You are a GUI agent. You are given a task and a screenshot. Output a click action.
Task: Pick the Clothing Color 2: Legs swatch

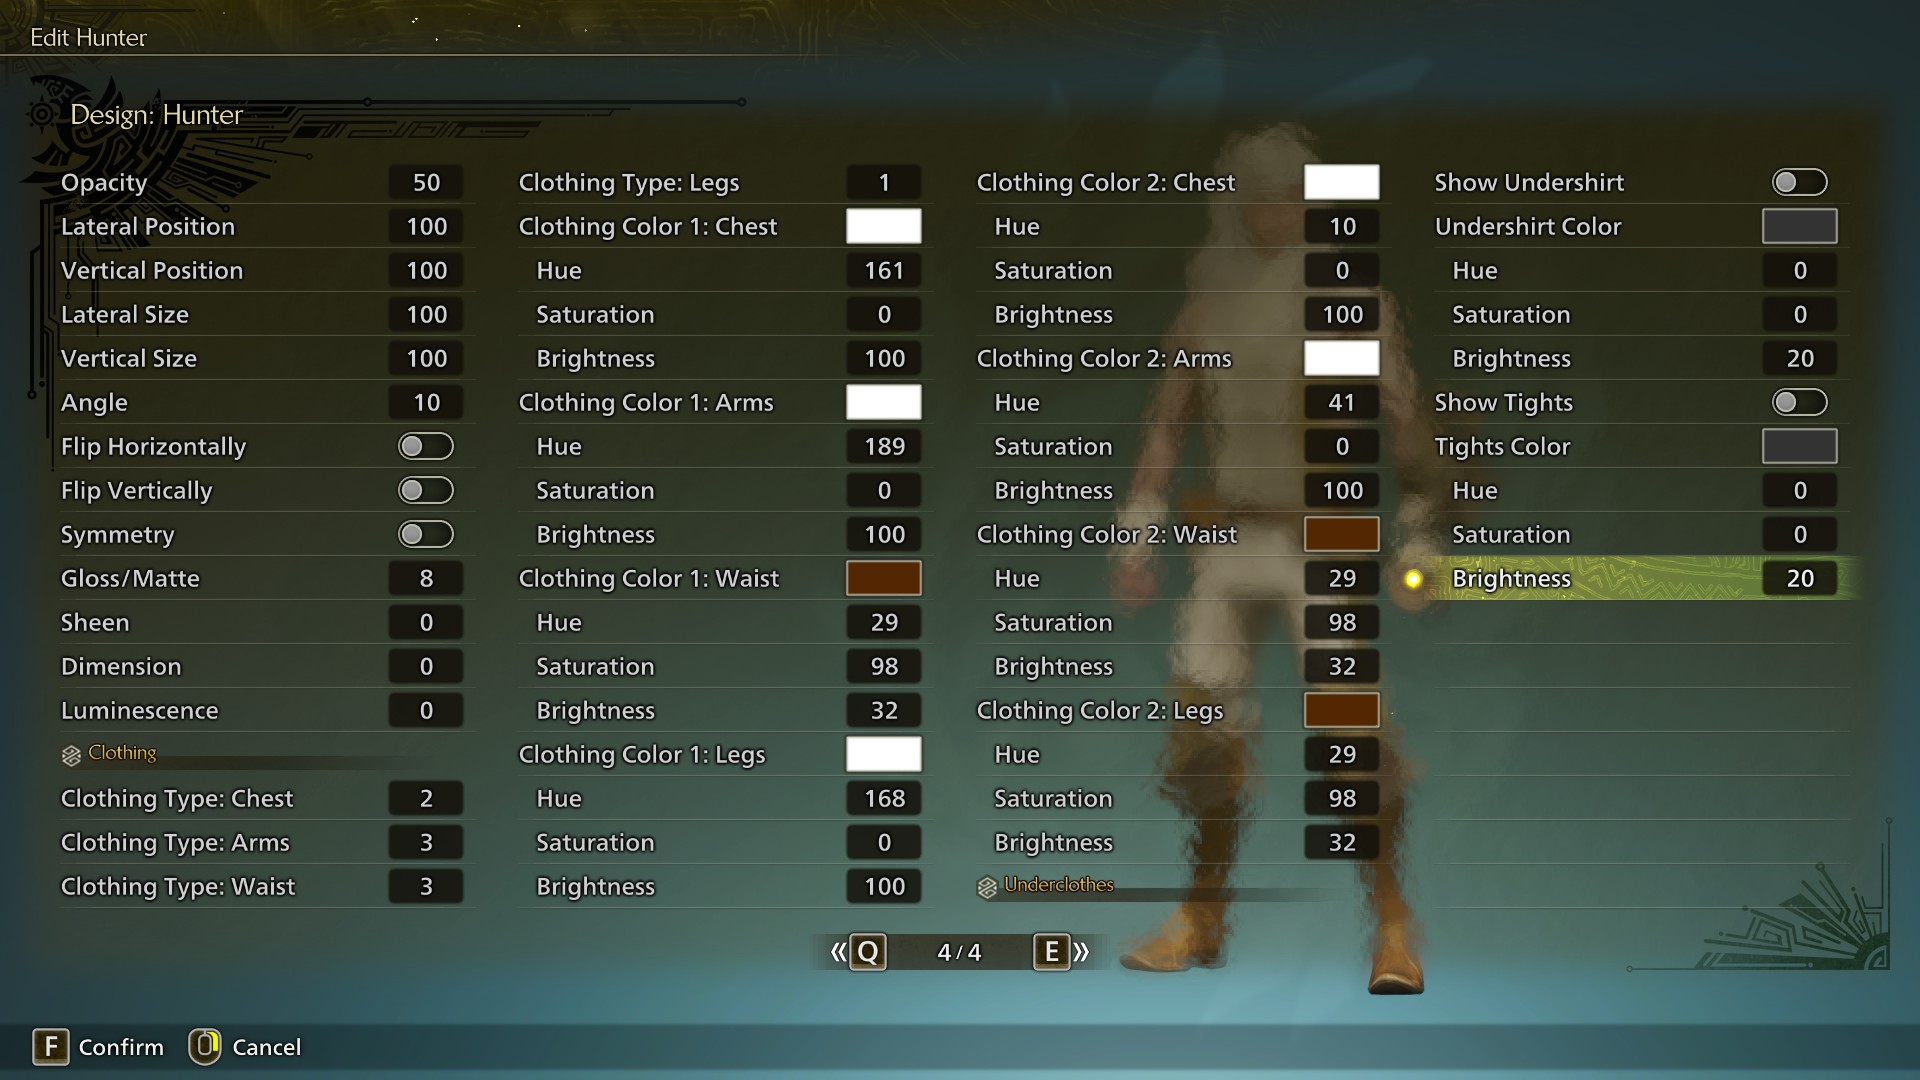click(x=1342, y=710)
